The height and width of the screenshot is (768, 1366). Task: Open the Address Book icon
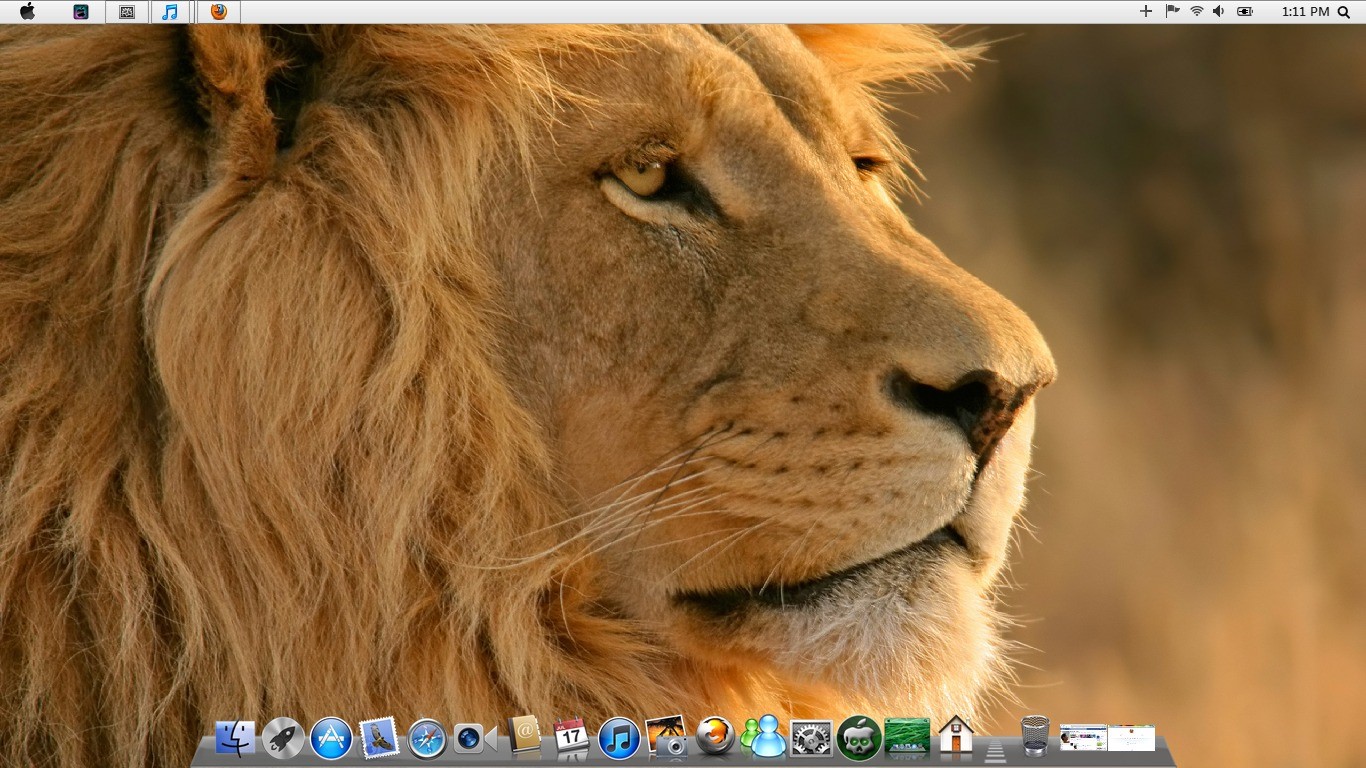click(x=523, y=736)
